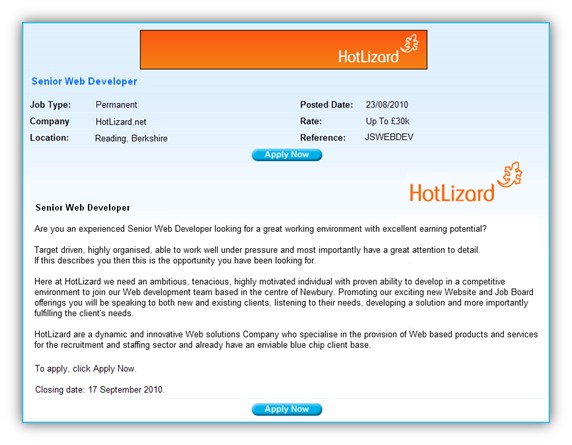Select the posted date 23/08/2010
This screenshot has width=572, height=445.
point(387,105)
